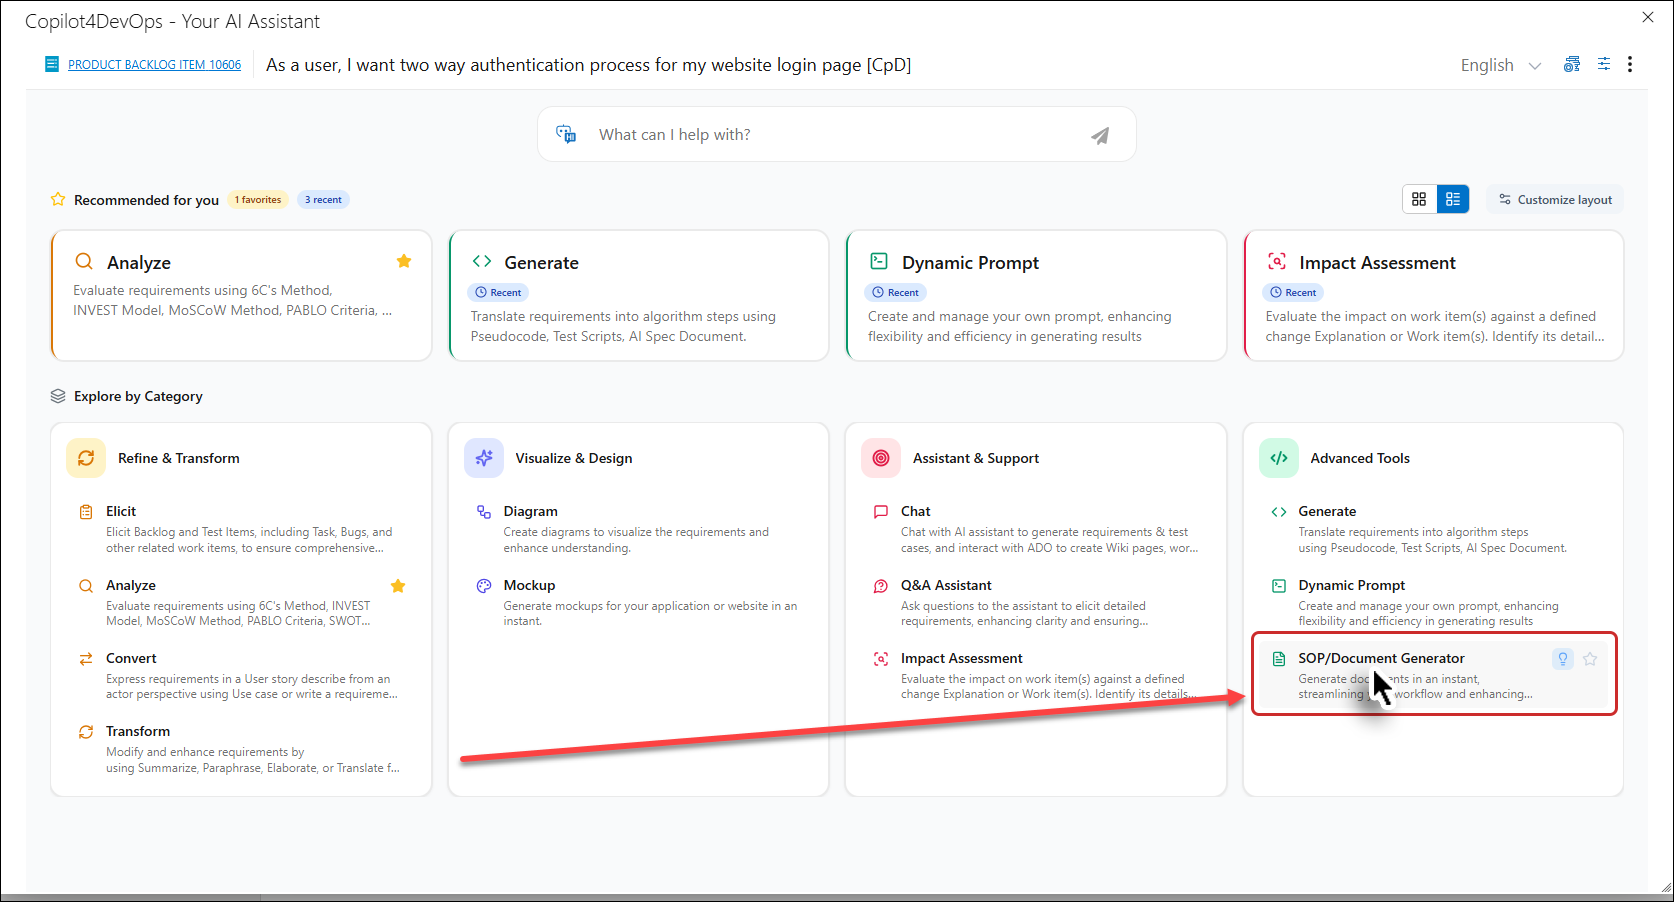Screen dimensions: 1674x902
Task: Click the send arrow in the prompt box
Action: pos(1099,136)
